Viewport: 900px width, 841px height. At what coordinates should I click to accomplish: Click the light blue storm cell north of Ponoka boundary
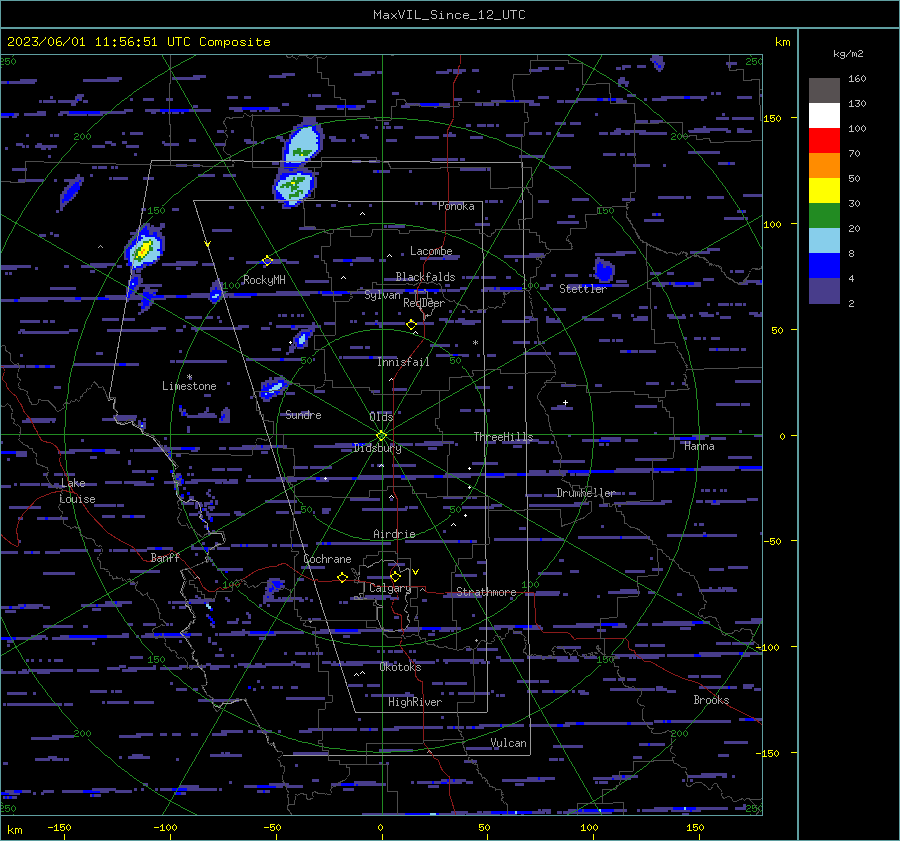tap(302, 143)
